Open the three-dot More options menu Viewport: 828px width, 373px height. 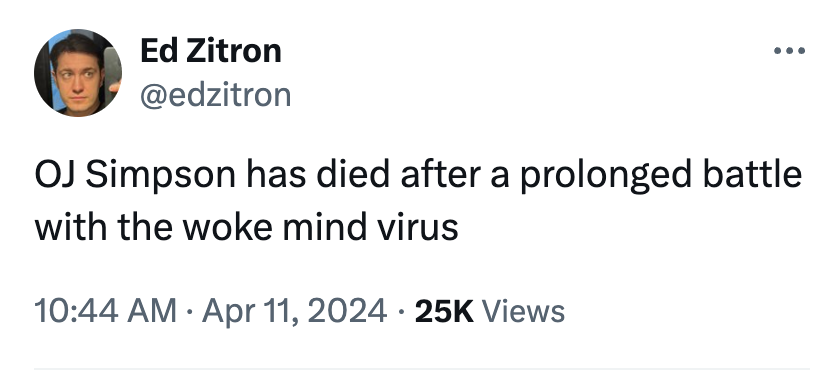[789, 51]
